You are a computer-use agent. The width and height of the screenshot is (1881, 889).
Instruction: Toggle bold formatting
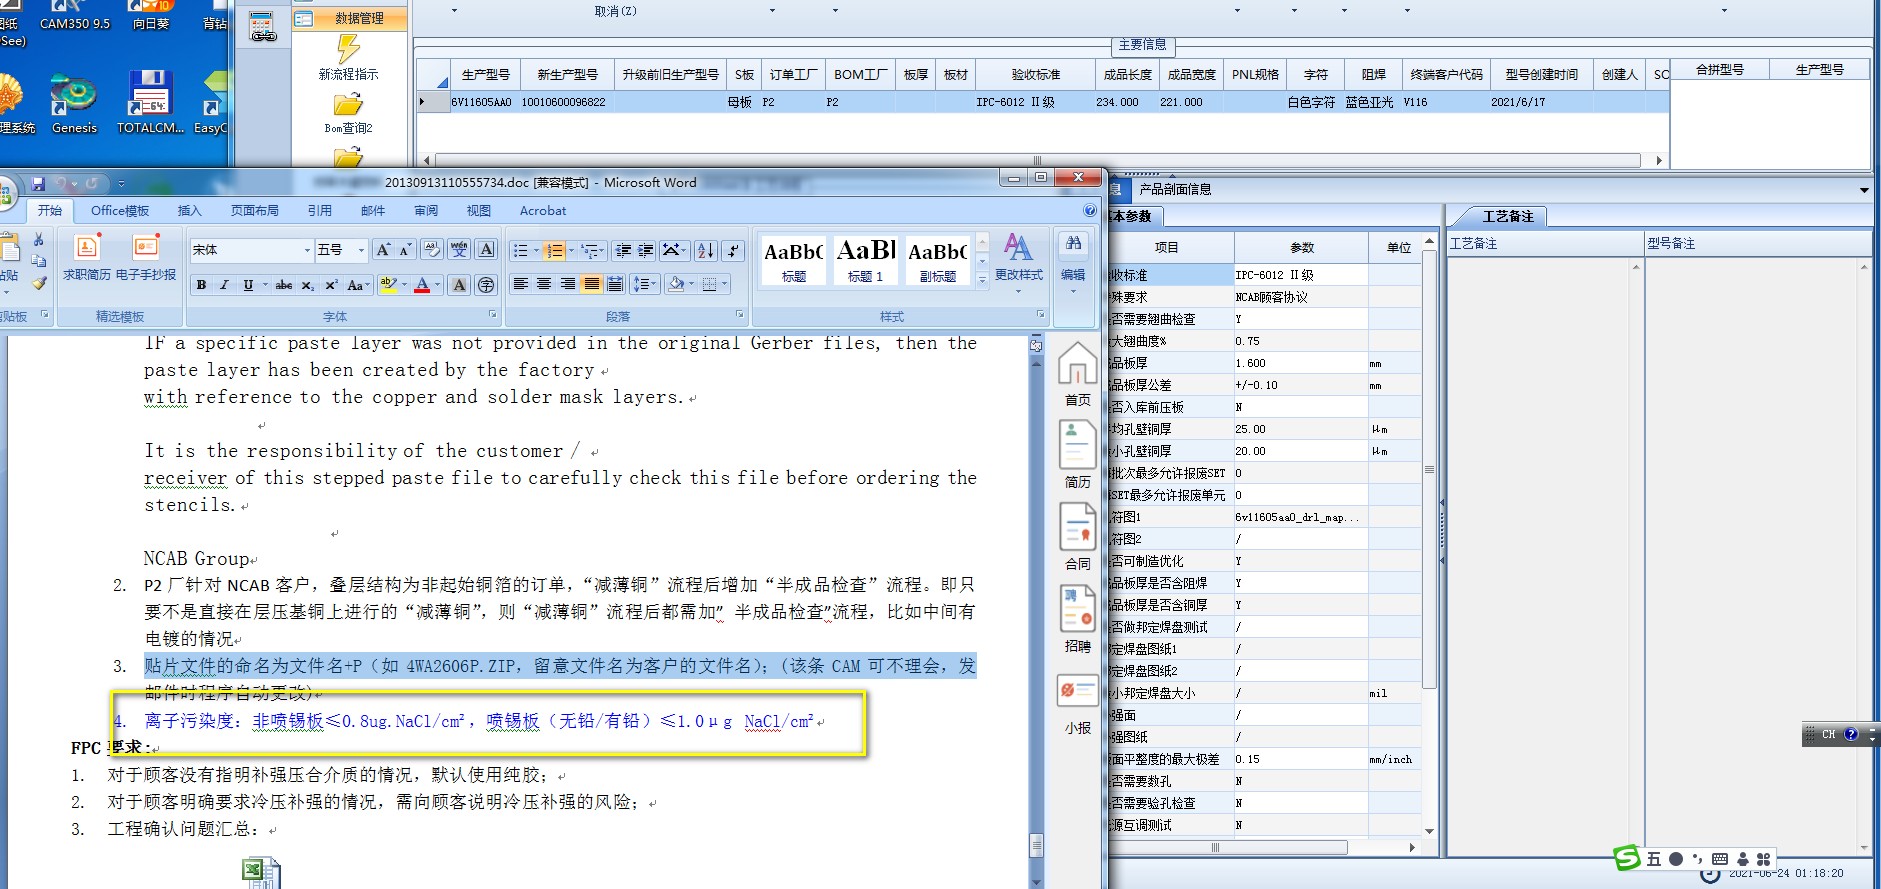(x=201, y=285)
